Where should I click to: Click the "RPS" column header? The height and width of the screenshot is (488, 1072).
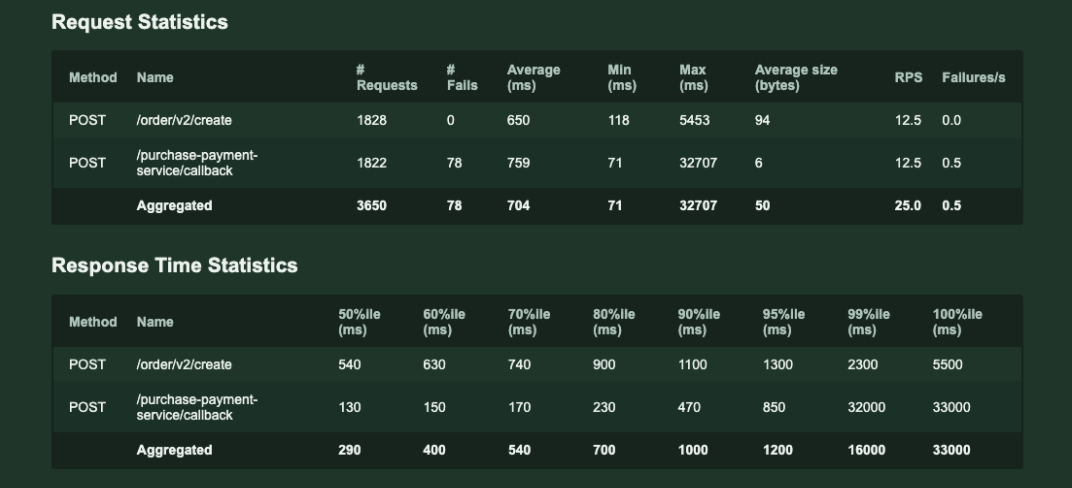[x=908, y=78]
